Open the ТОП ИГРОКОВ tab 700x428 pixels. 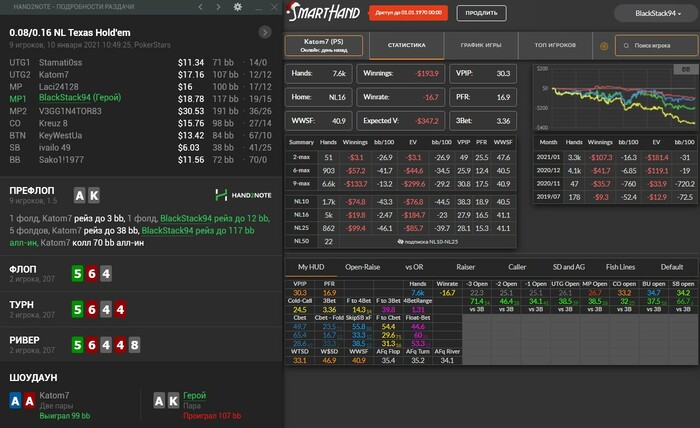click(x=555, y=45)
